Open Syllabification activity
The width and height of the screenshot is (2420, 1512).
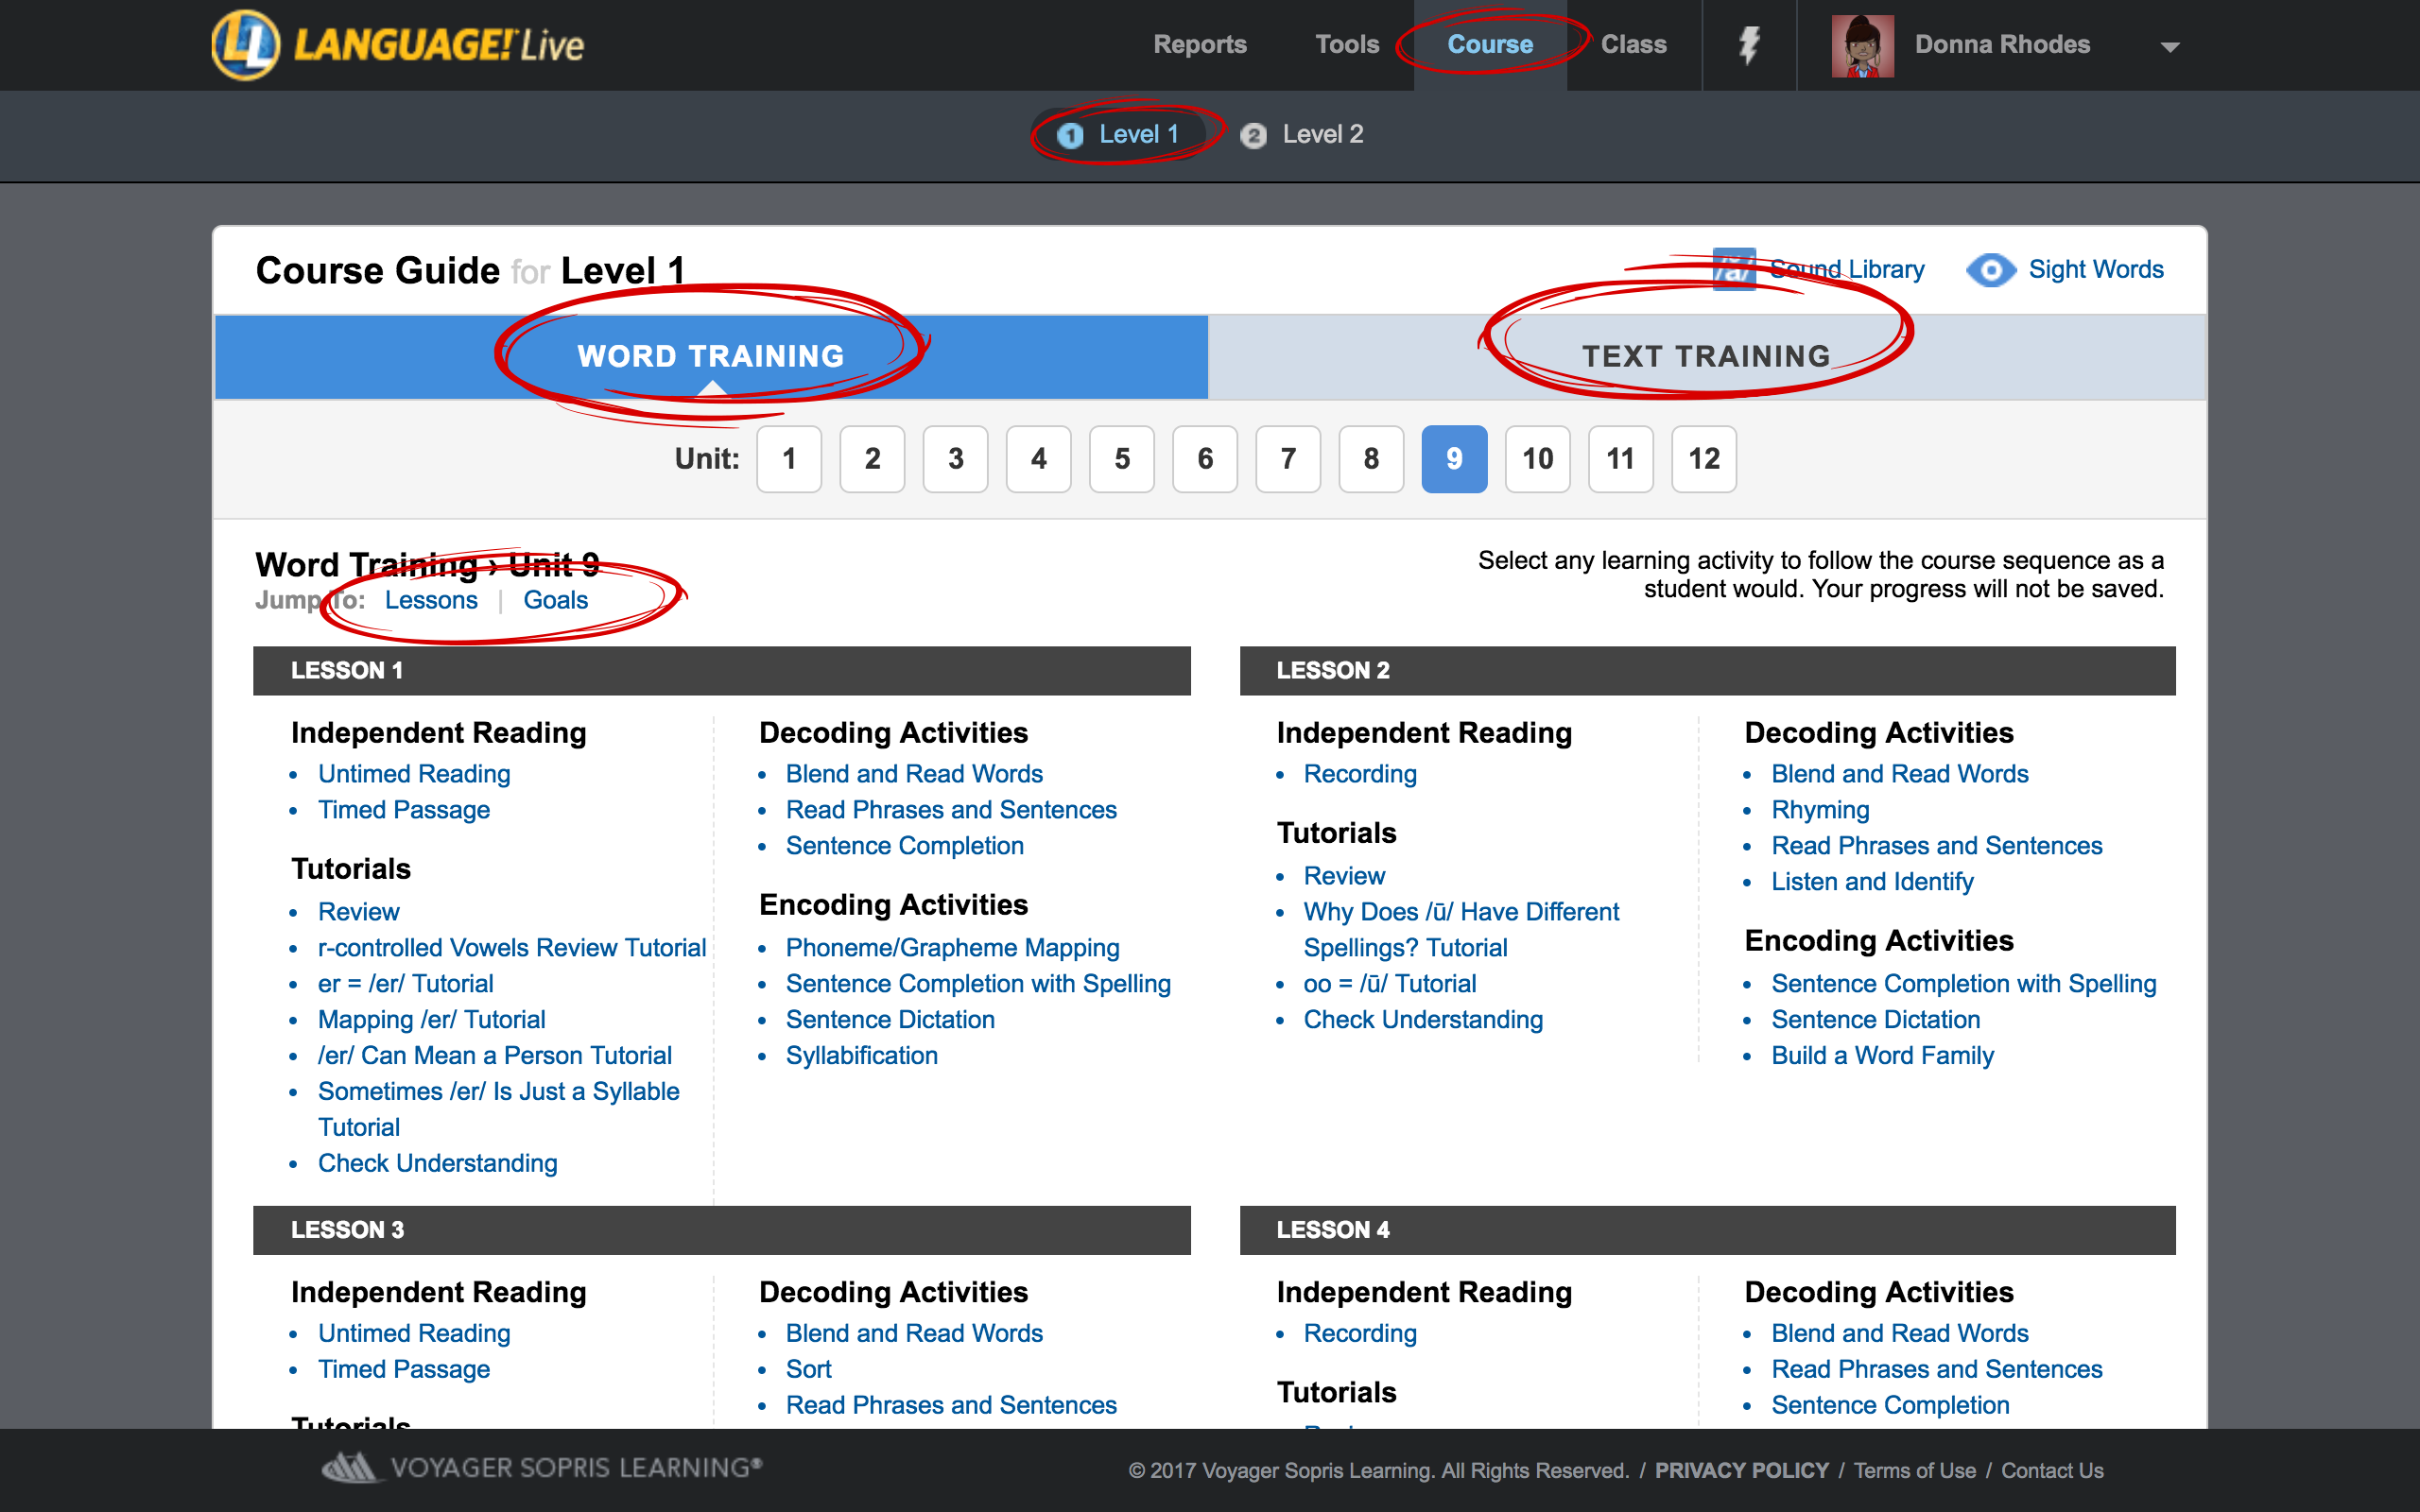click(x=862, y=1056)
